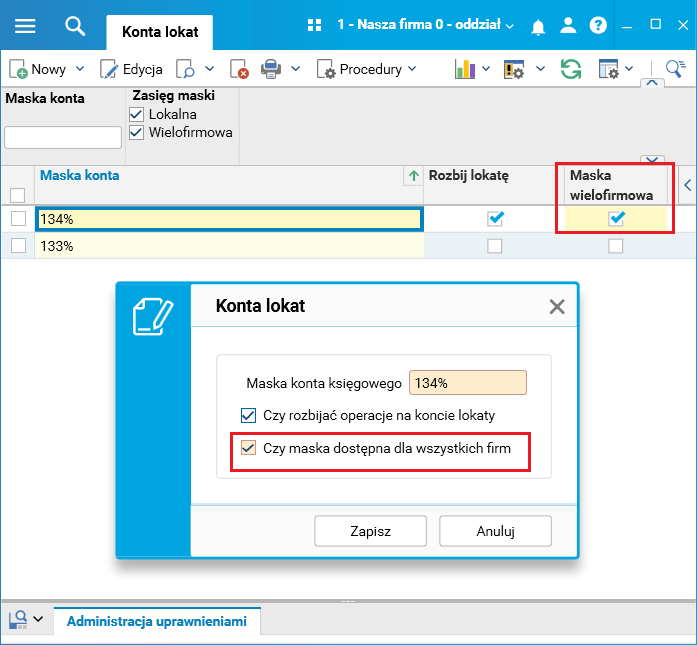Screen dimensions: 697x645
Task: Click the delete record icon
Action: coord(239,69)
